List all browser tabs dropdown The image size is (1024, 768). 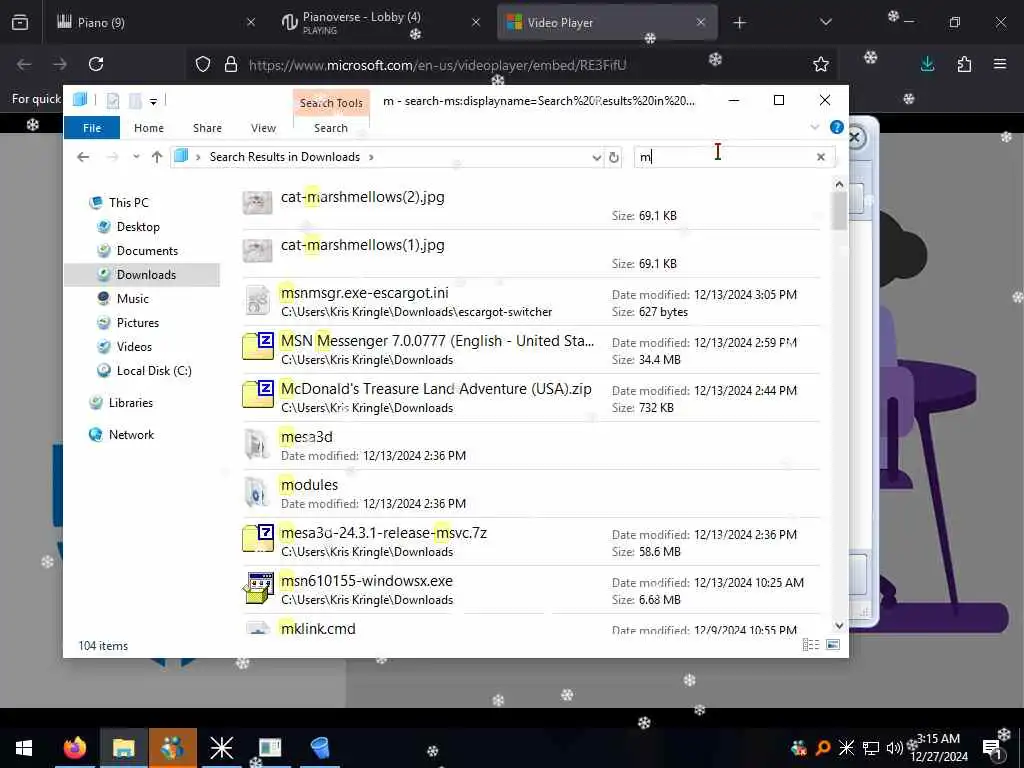point(825,23)
